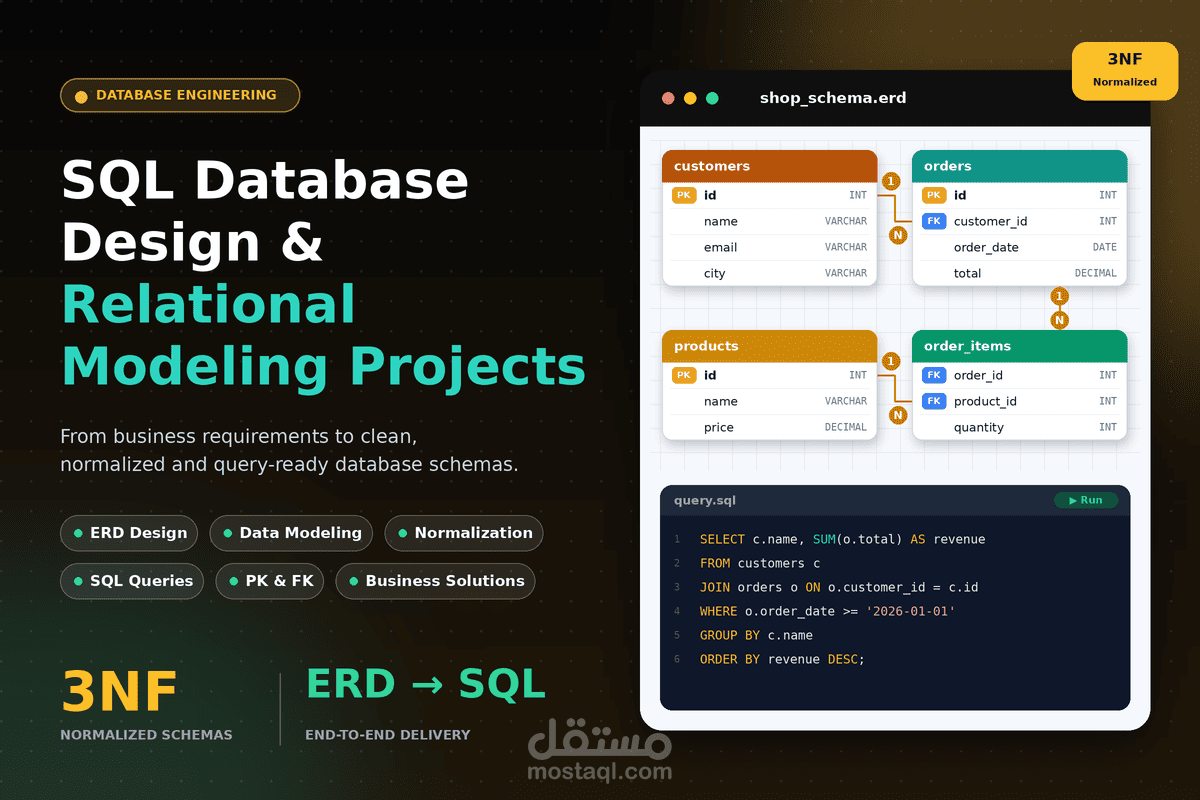Select the ERD Design tag

[x=129, y=533]
